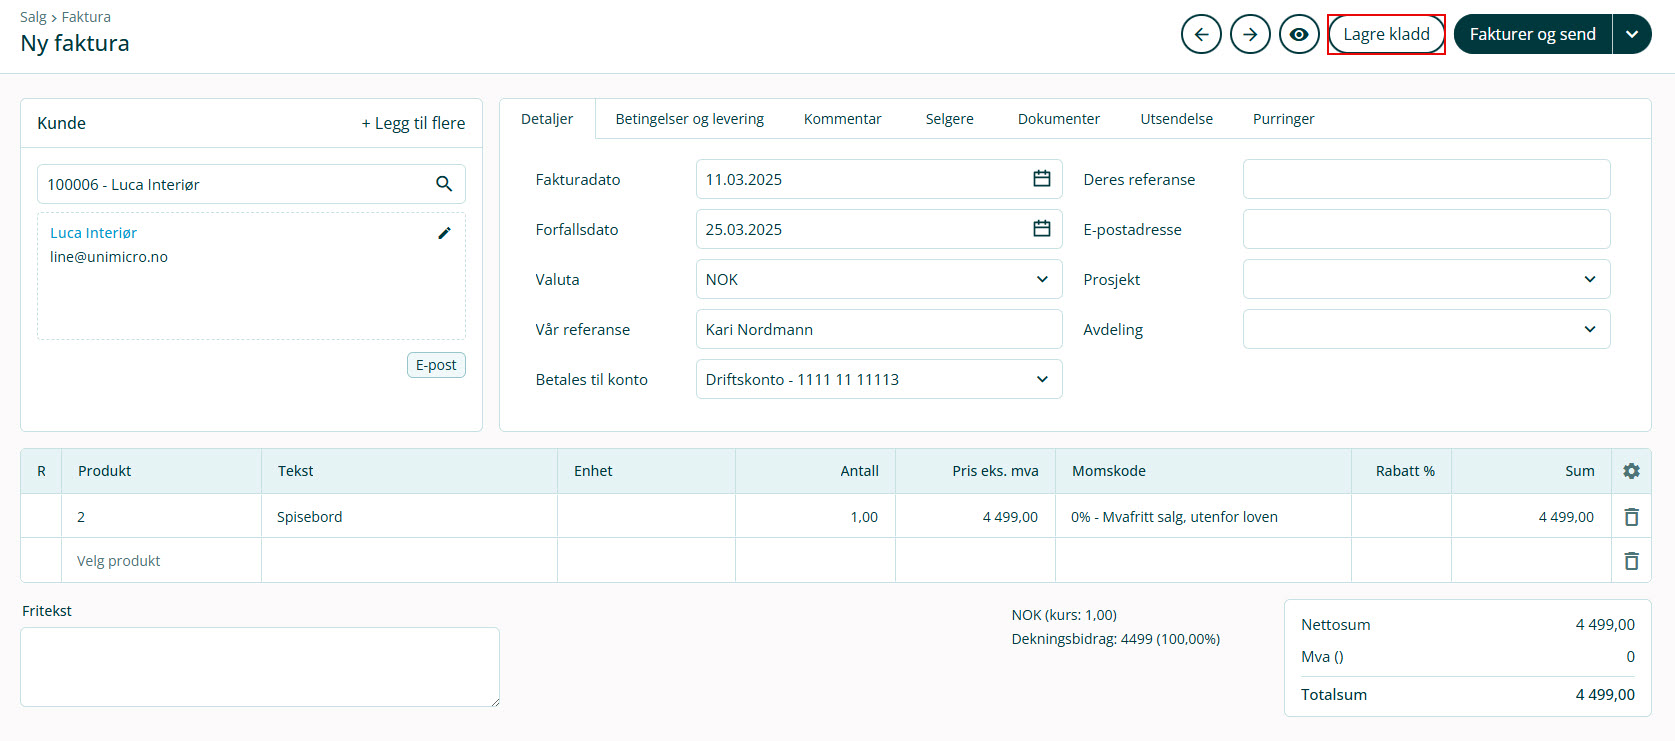Expand the Fakturer og send options arrow
The image size is (1675, 741).
tap(1632, 34)
